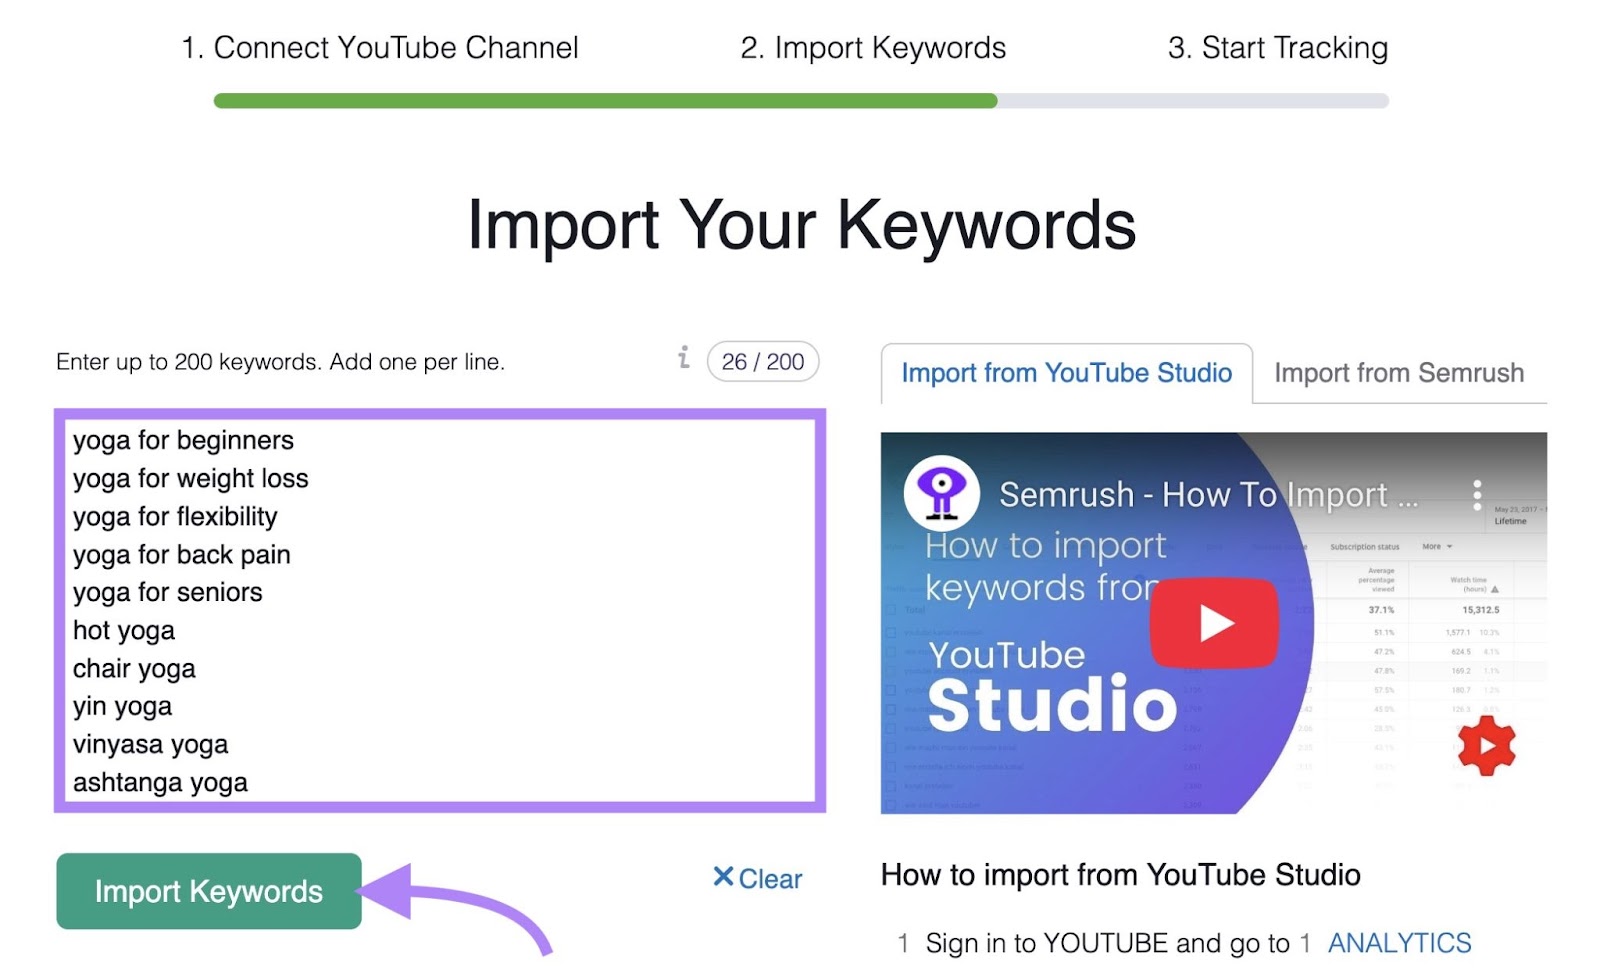Switch to the Import from Semrush tab
This screenshot has height=970, width=1600.
coord(1398,372)
